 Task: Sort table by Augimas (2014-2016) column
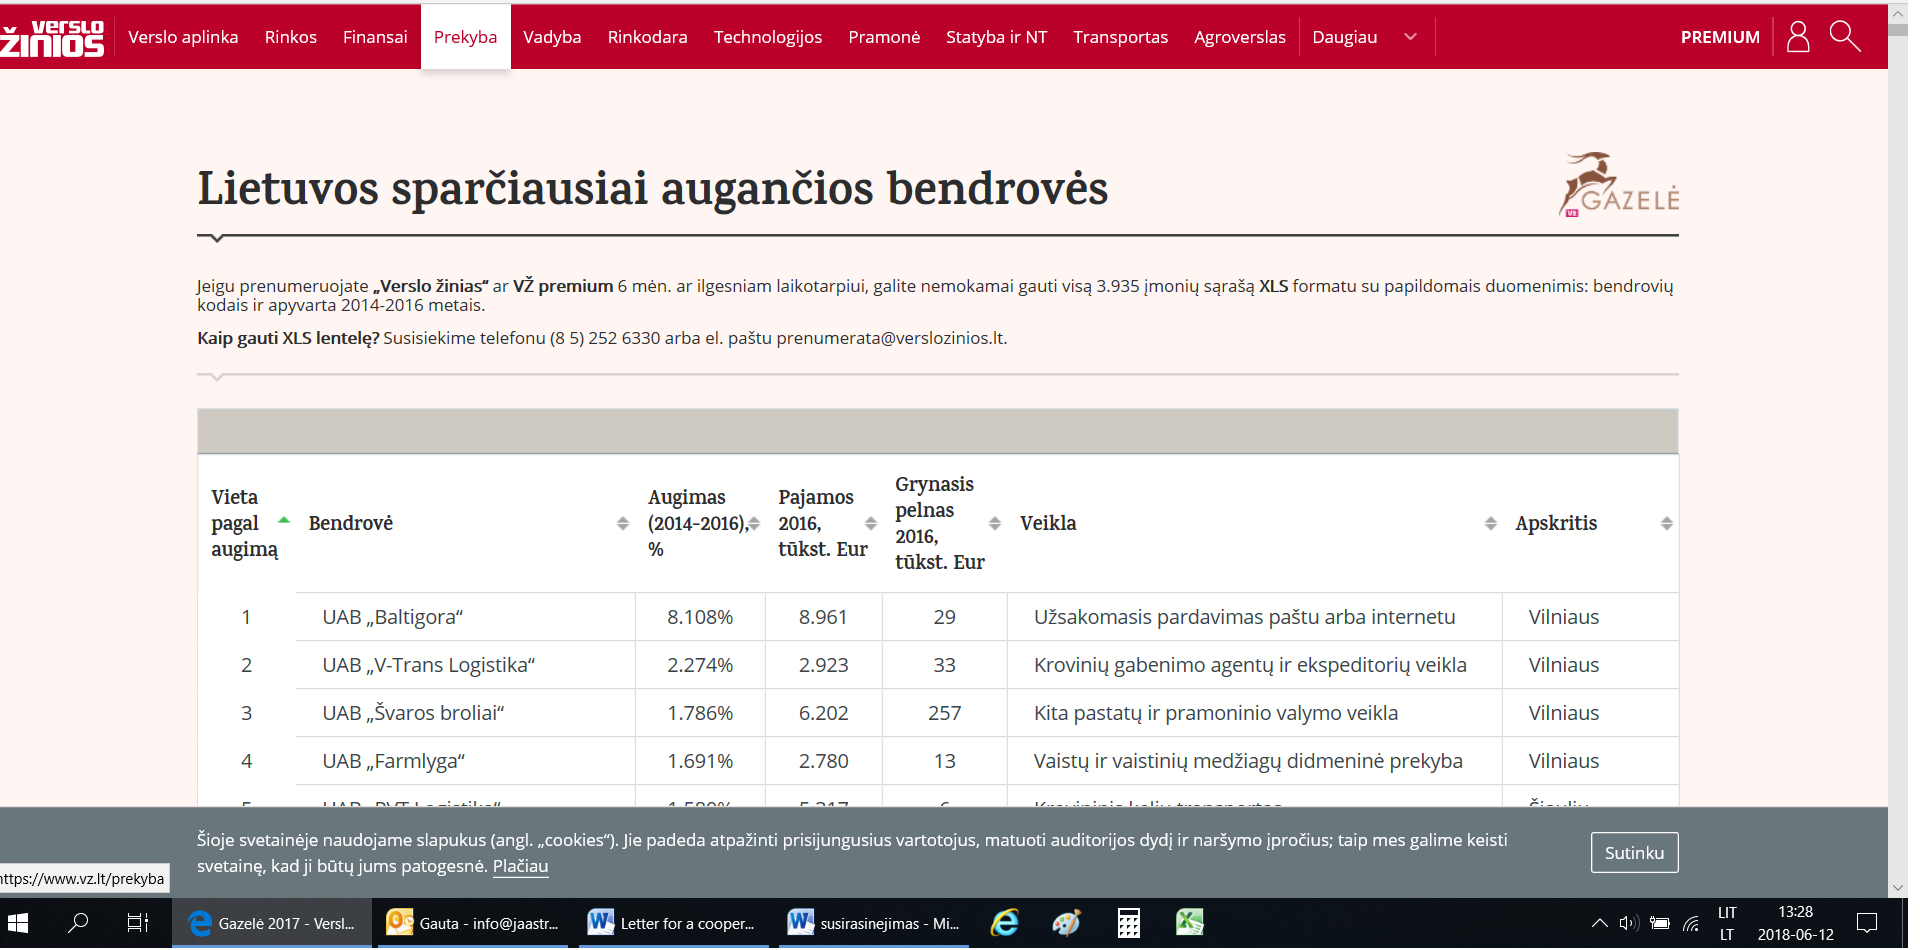pos(754,523)
